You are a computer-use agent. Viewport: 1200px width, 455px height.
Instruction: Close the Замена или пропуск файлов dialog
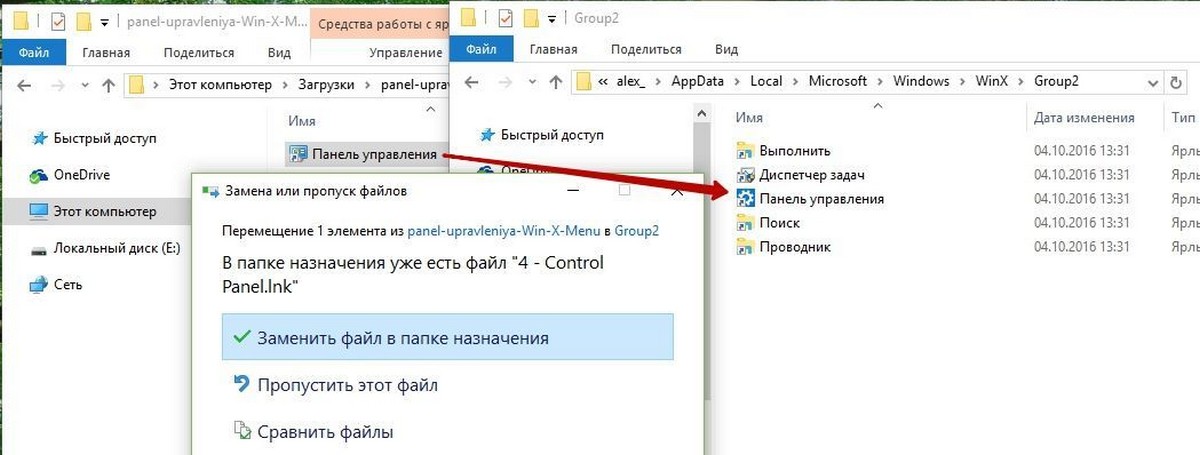(677, 190)
